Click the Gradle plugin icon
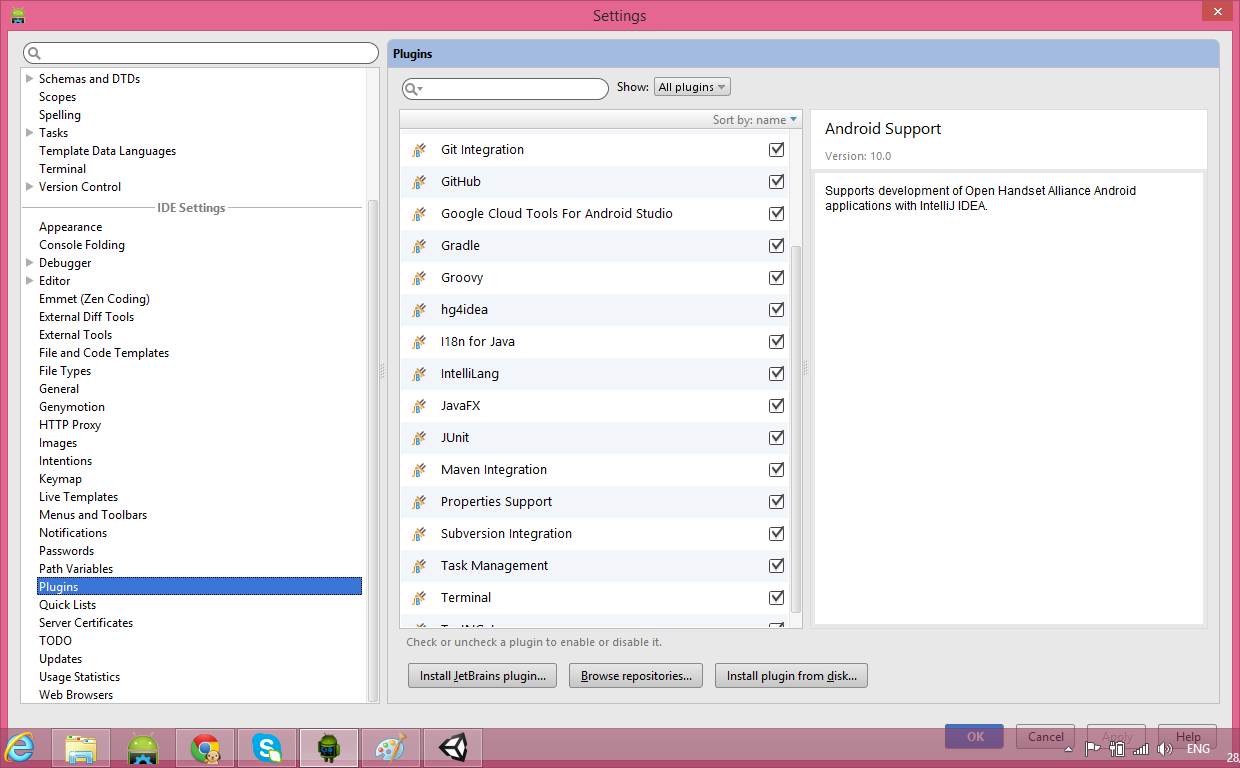 [x=419, y=246]
